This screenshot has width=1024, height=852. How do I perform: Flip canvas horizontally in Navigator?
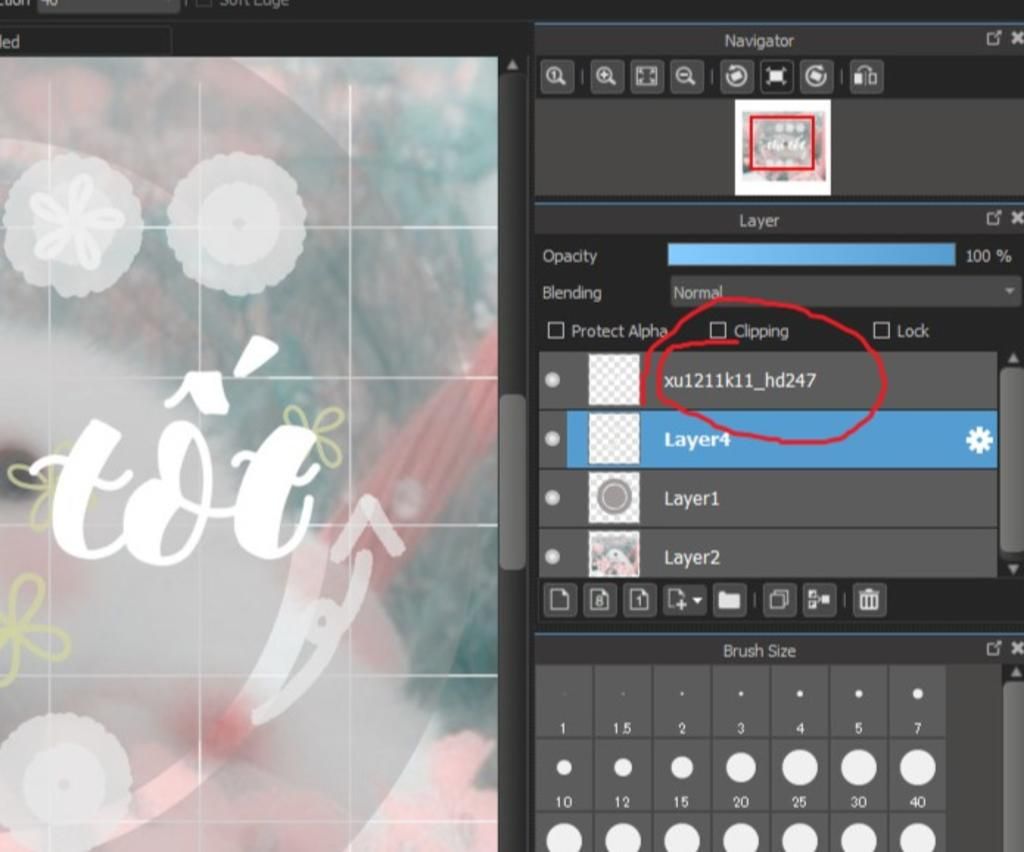(x=866, y=76)
